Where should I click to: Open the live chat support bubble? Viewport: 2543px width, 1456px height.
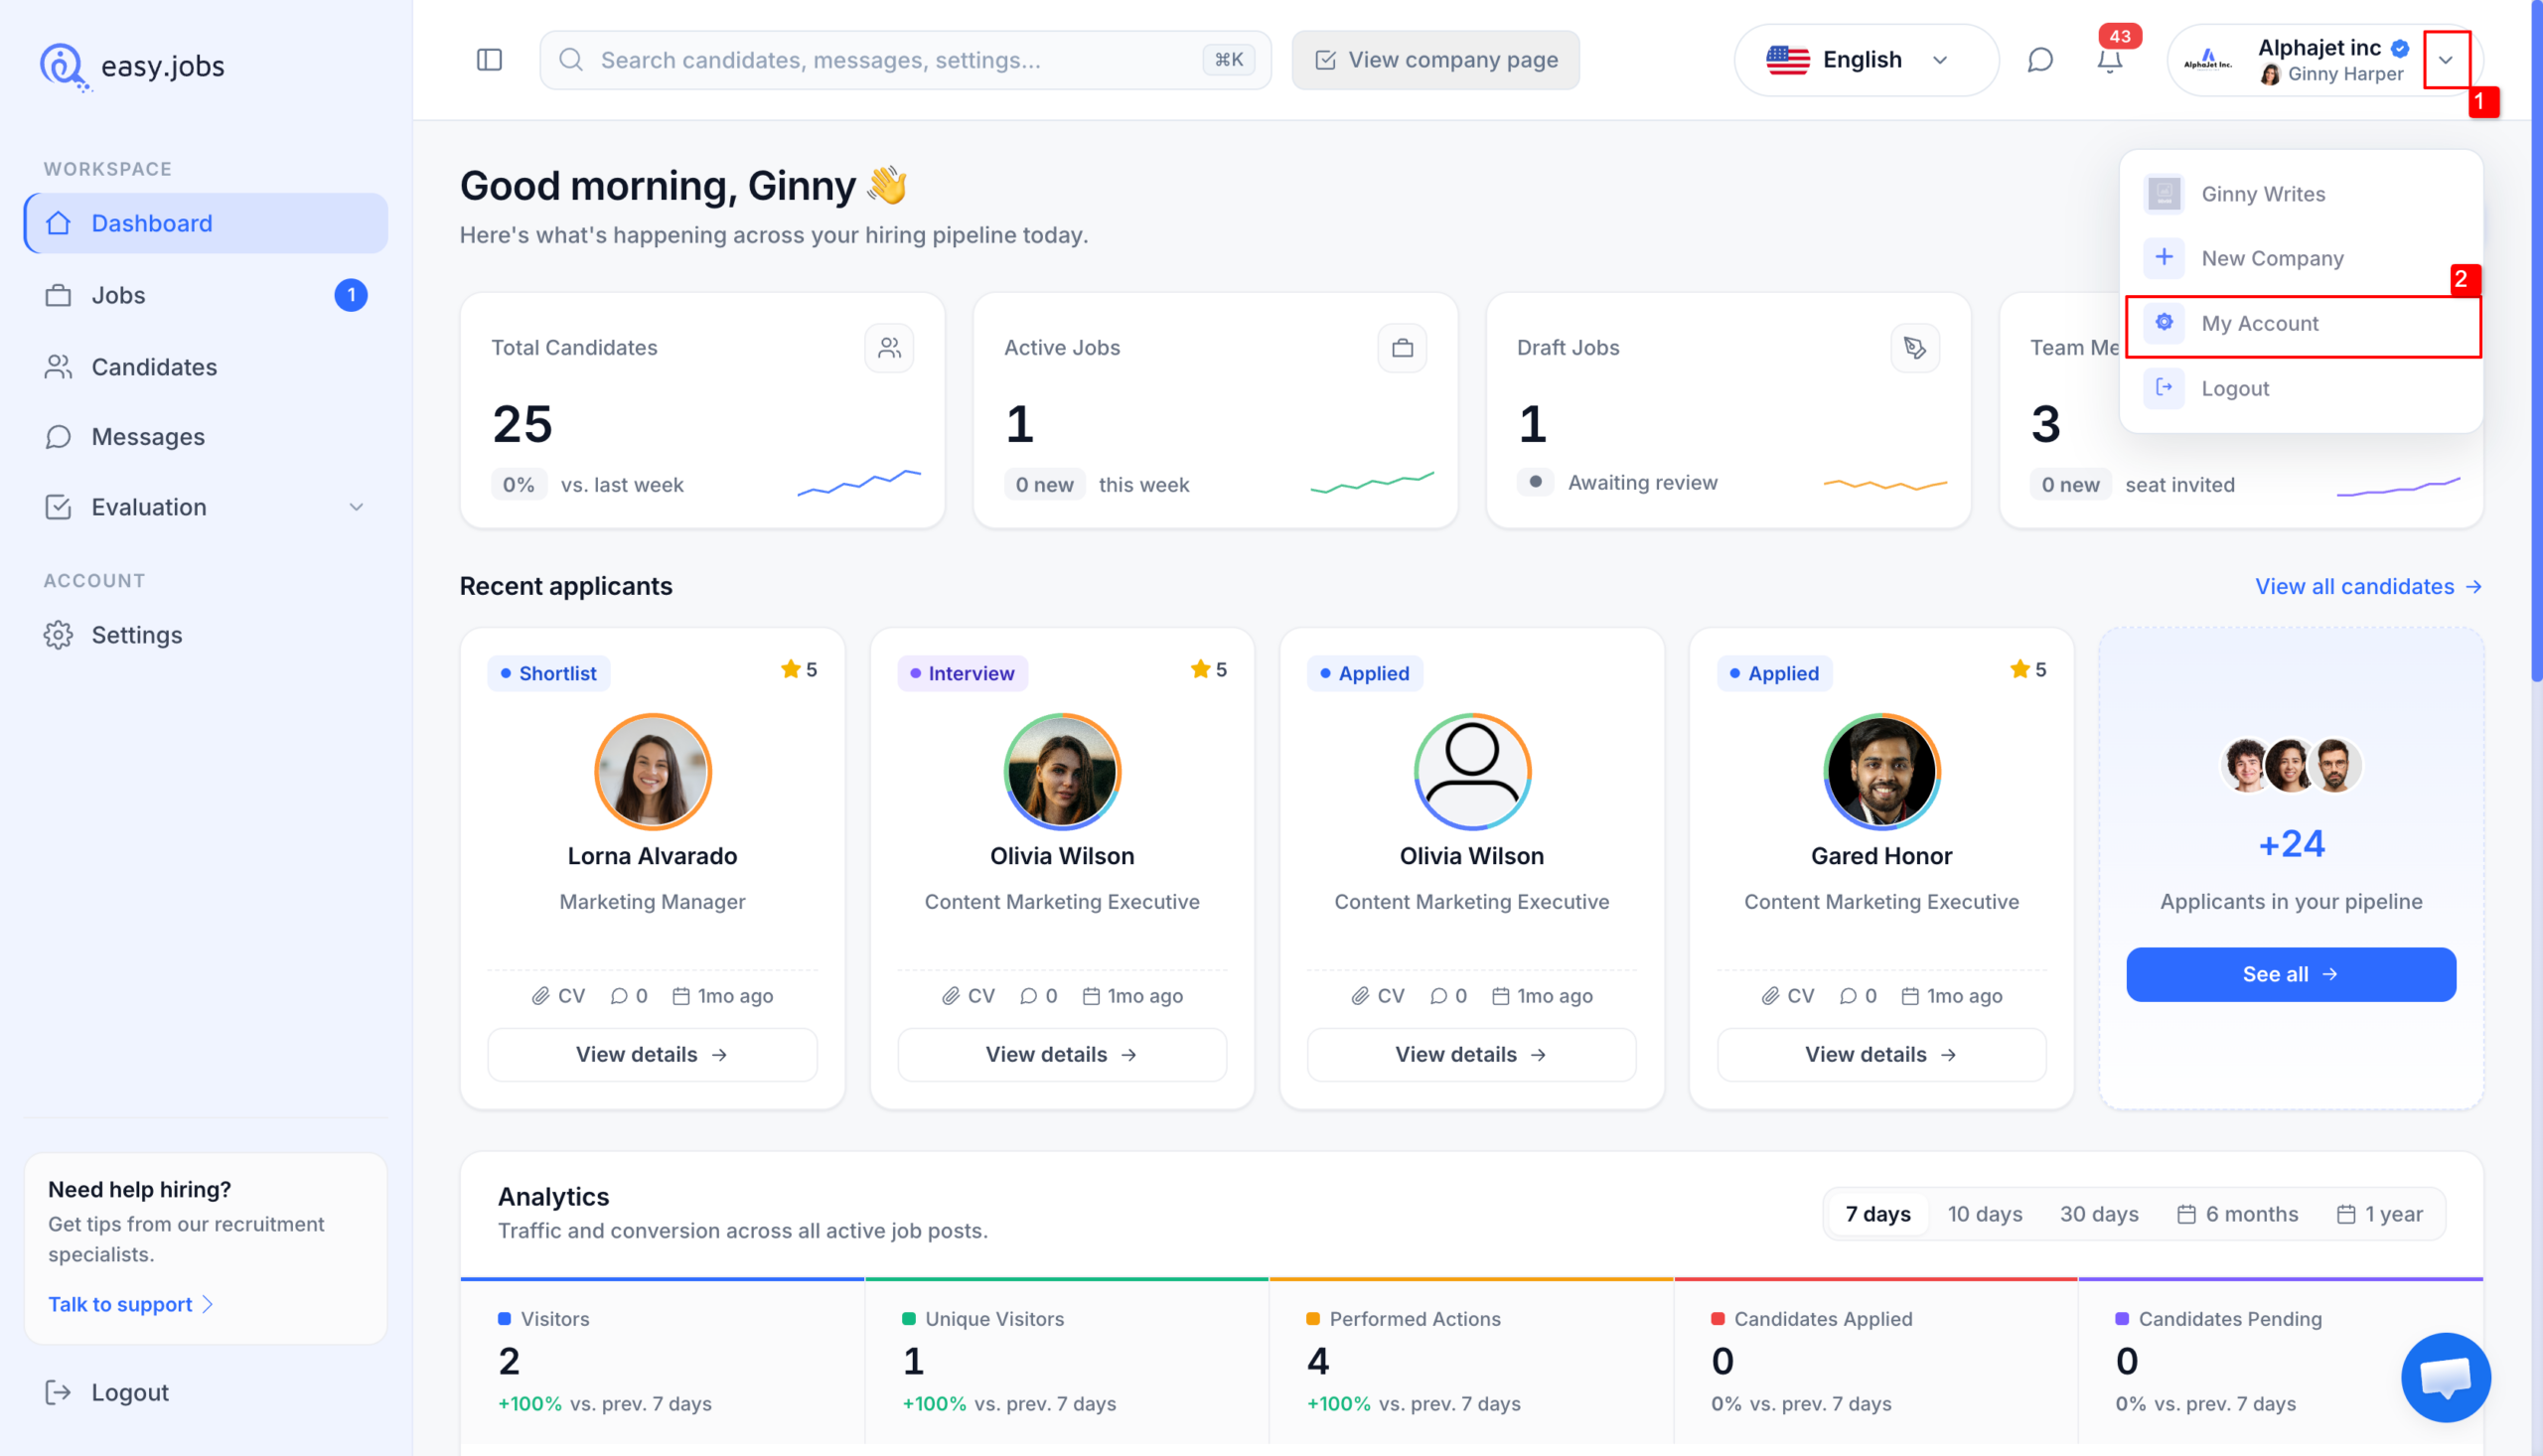pos(2445,1377)
